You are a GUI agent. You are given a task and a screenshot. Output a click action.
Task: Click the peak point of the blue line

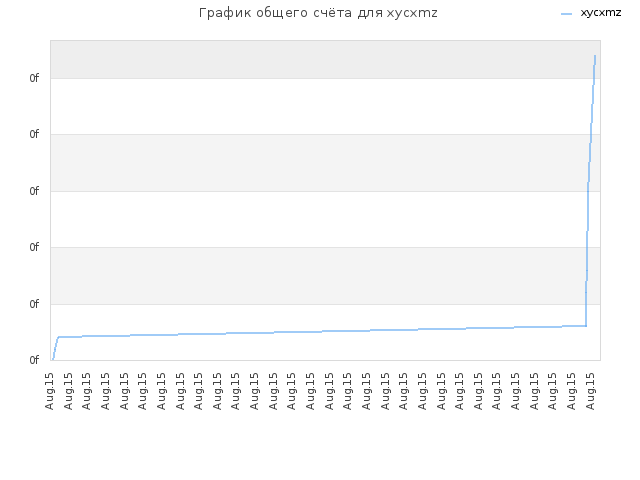[595, 56]
